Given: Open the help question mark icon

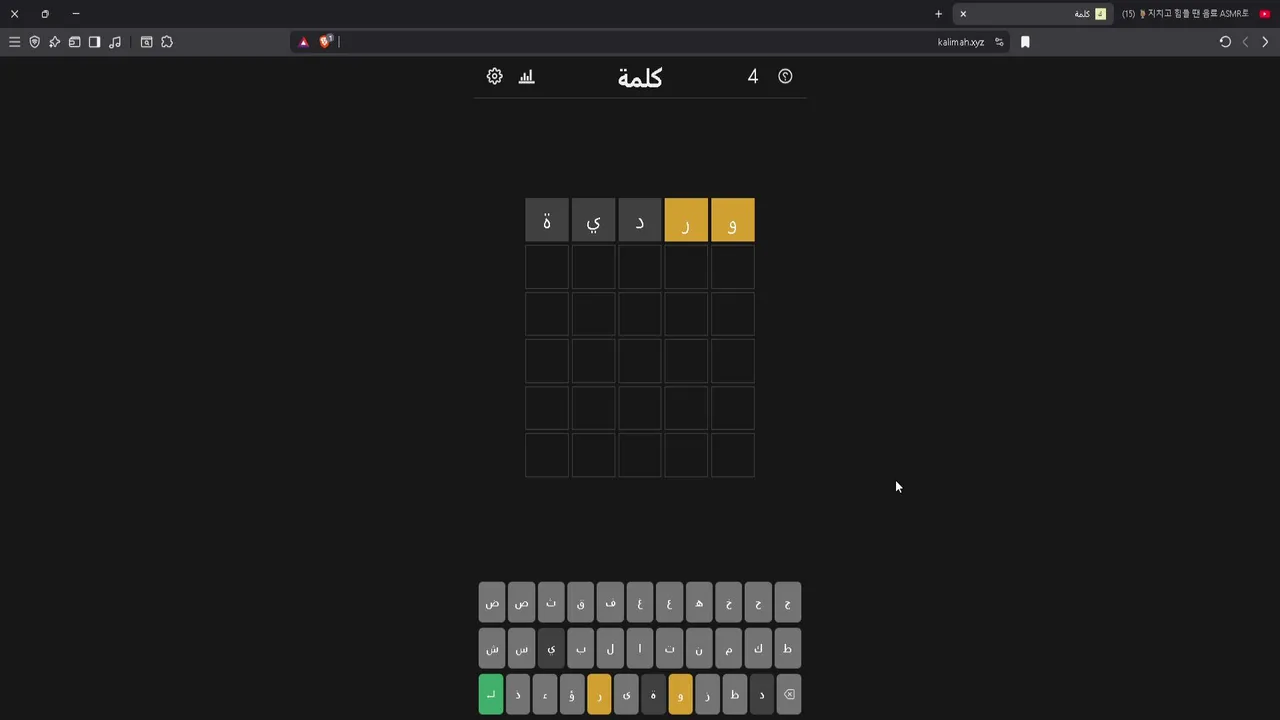Looking at the screenshot, I should (x=785, y=76).
